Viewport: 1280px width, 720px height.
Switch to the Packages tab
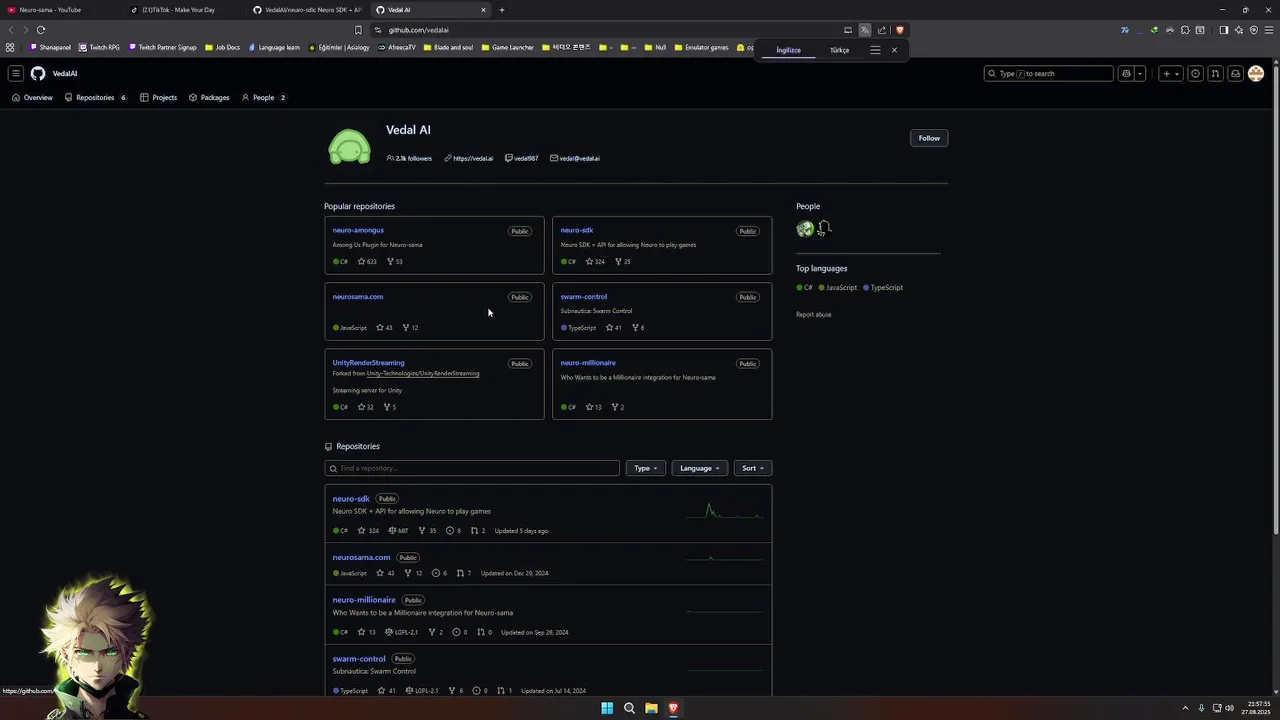click(209, 97)
